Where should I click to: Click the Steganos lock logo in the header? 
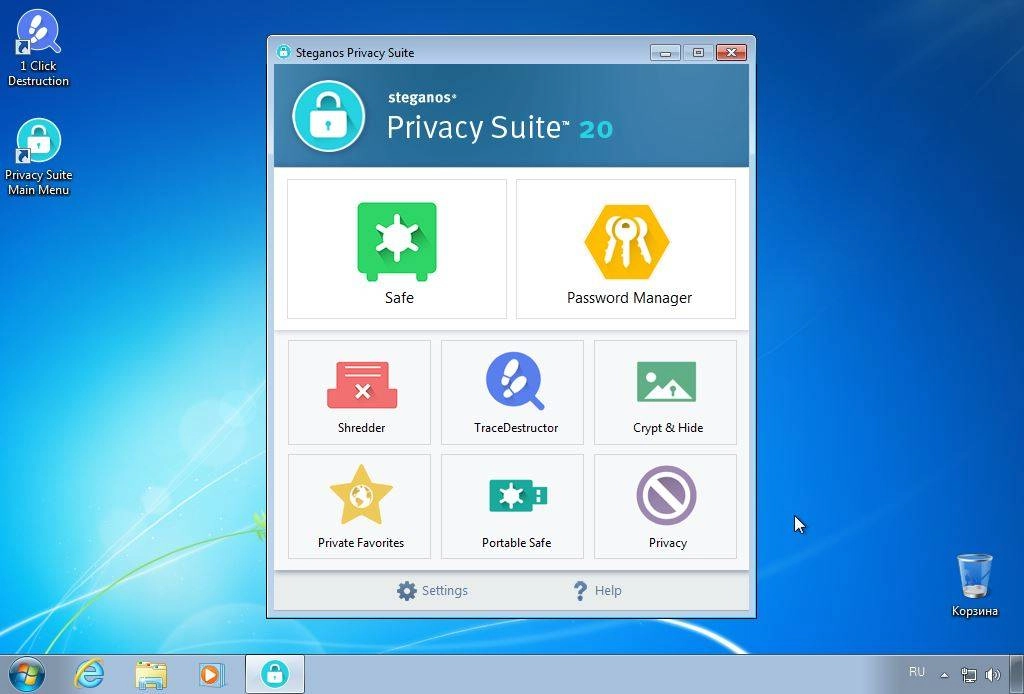click(328, 116)
